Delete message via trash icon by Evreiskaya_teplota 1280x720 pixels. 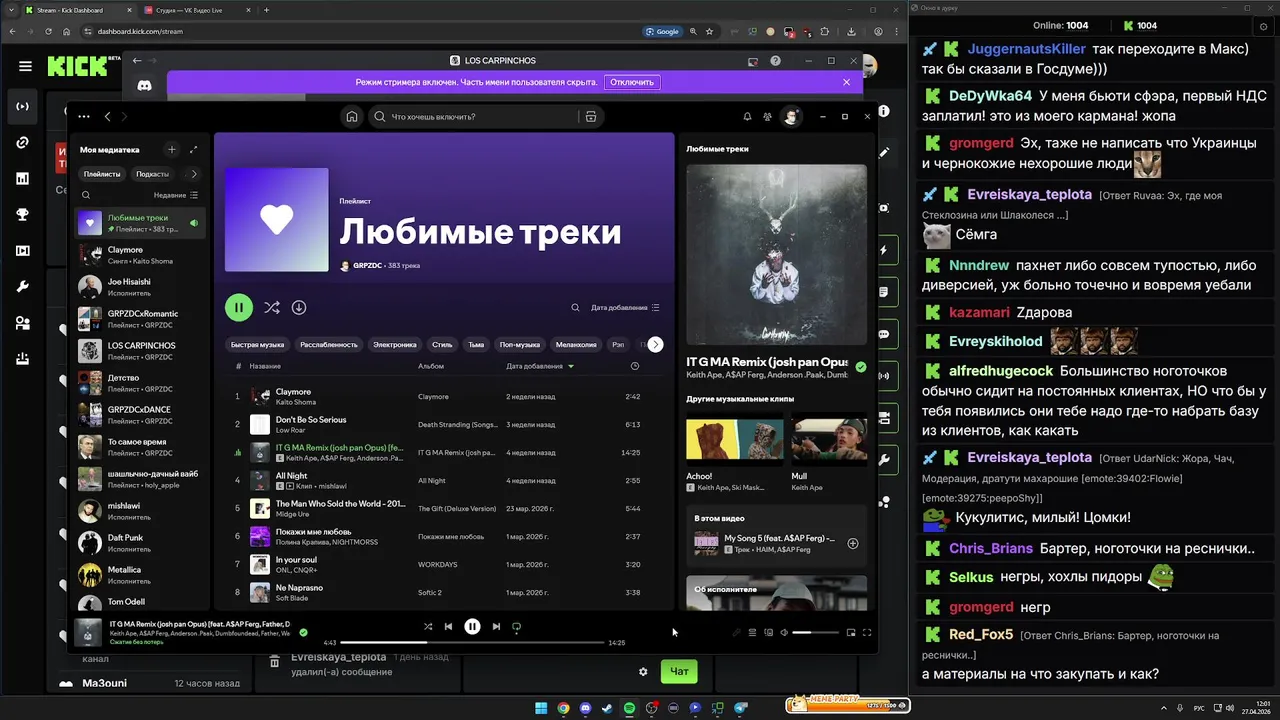274,662
